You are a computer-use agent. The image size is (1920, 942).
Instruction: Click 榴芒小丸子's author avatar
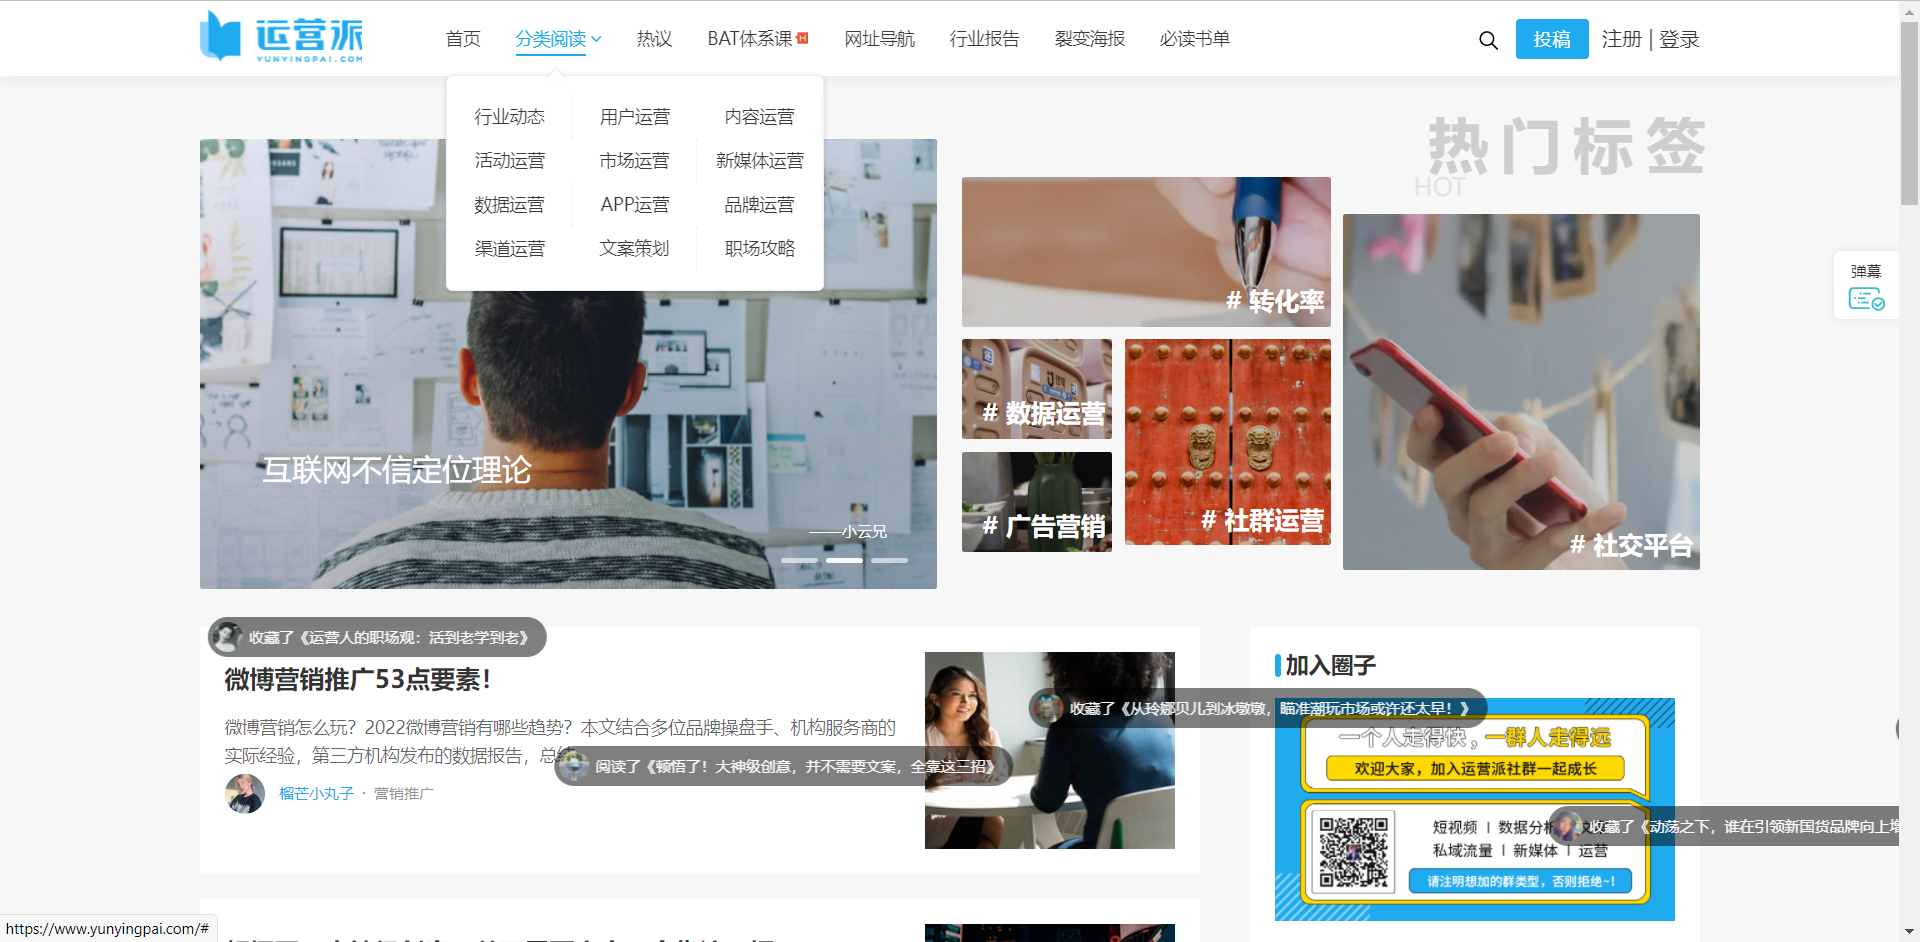[244, 793]
